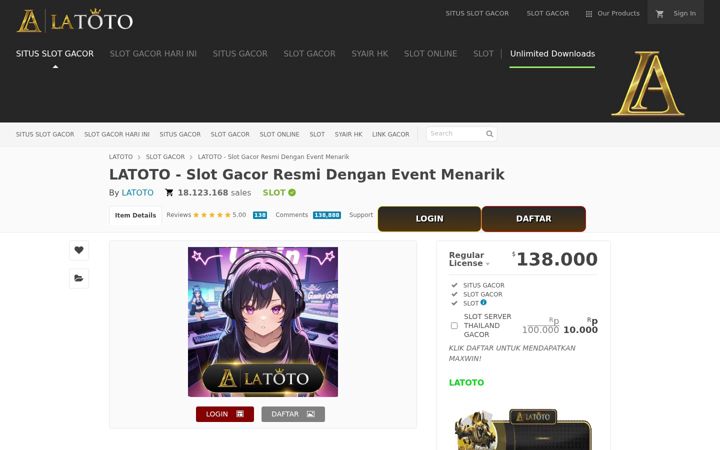
Task: Select SLOT ONLINE in the dark main nav
Action: tap(430, 54)
